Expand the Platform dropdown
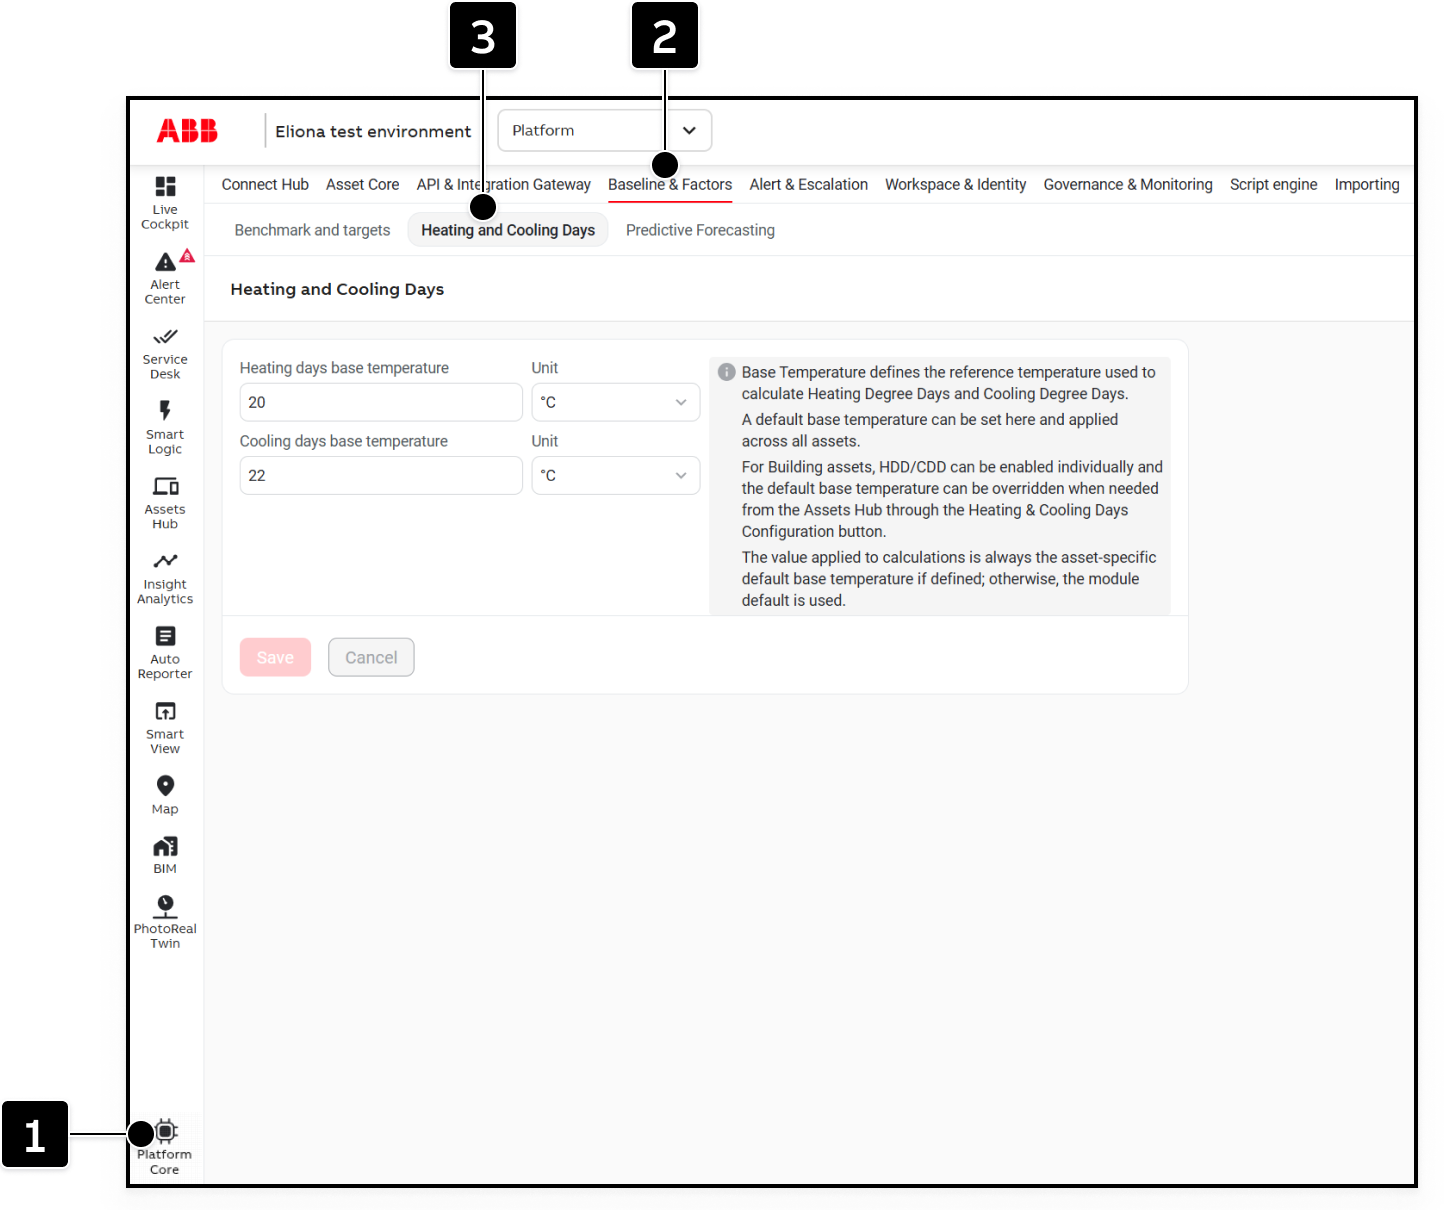 (605, 131)
